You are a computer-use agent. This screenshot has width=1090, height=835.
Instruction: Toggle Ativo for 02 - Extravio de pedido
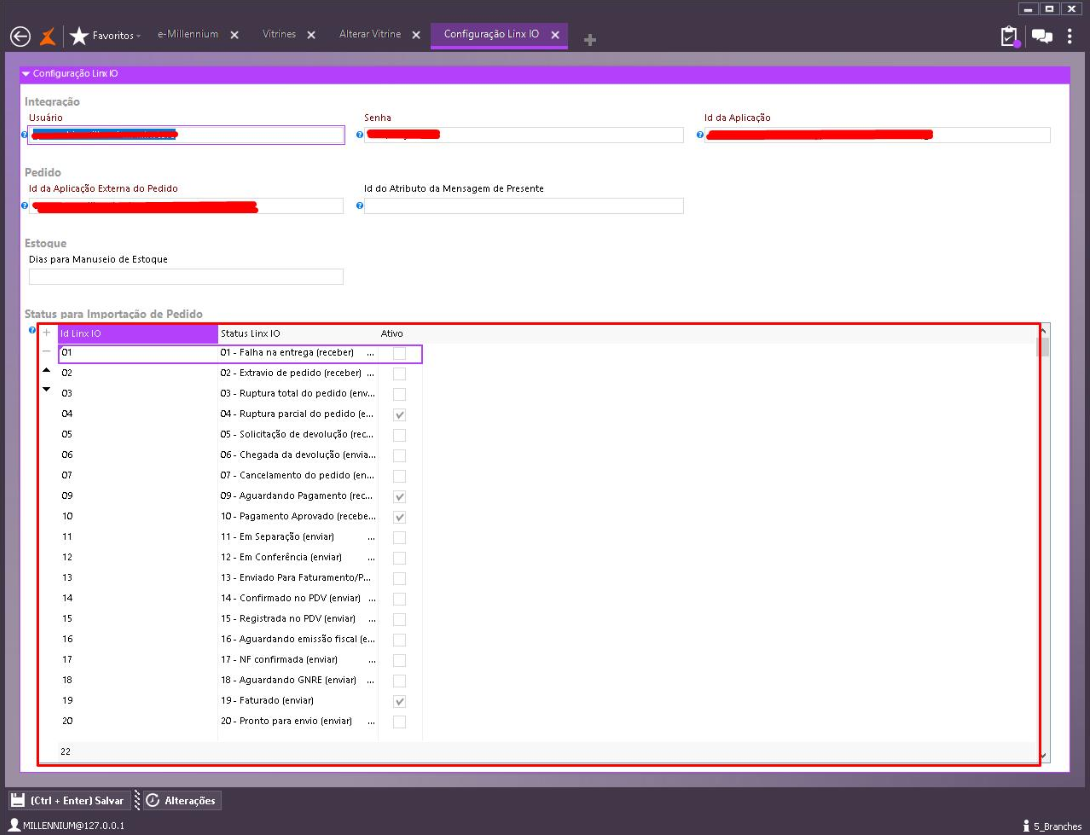click(x=399, y=374)
